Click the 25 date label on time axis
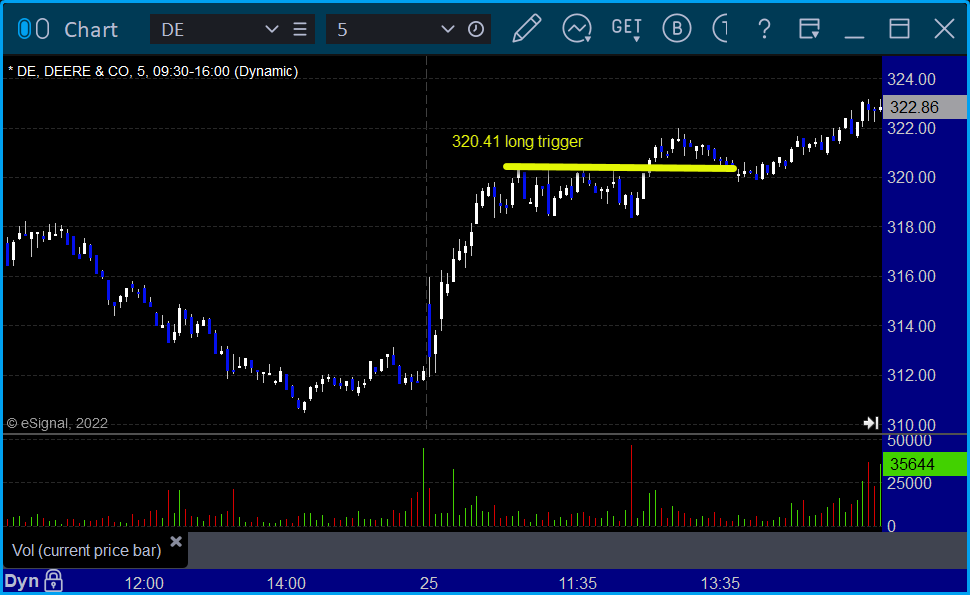This screenshot has height=595, width=970. tap(429, 583)
